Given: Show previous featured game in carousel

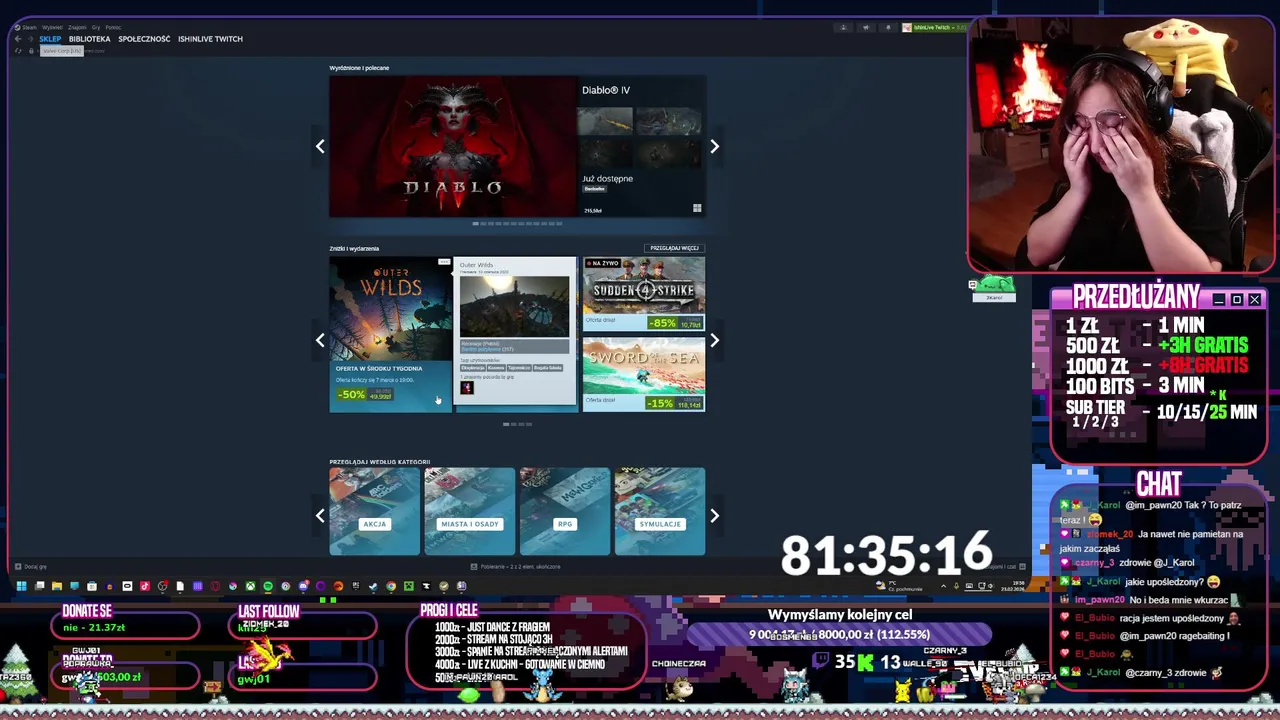Looking at the screenshot, I should [x=320, y=146].
